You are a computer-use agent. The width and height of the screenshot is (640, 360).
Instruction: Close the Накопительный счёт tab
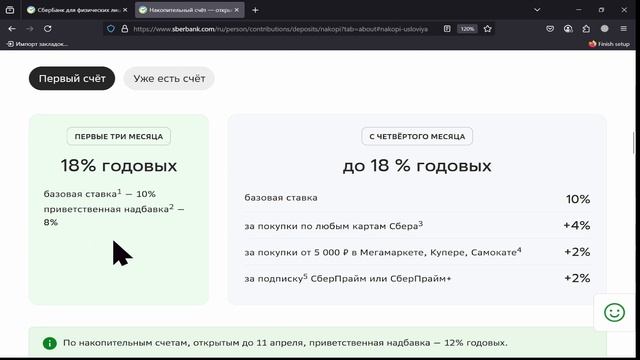coord(237,10)
